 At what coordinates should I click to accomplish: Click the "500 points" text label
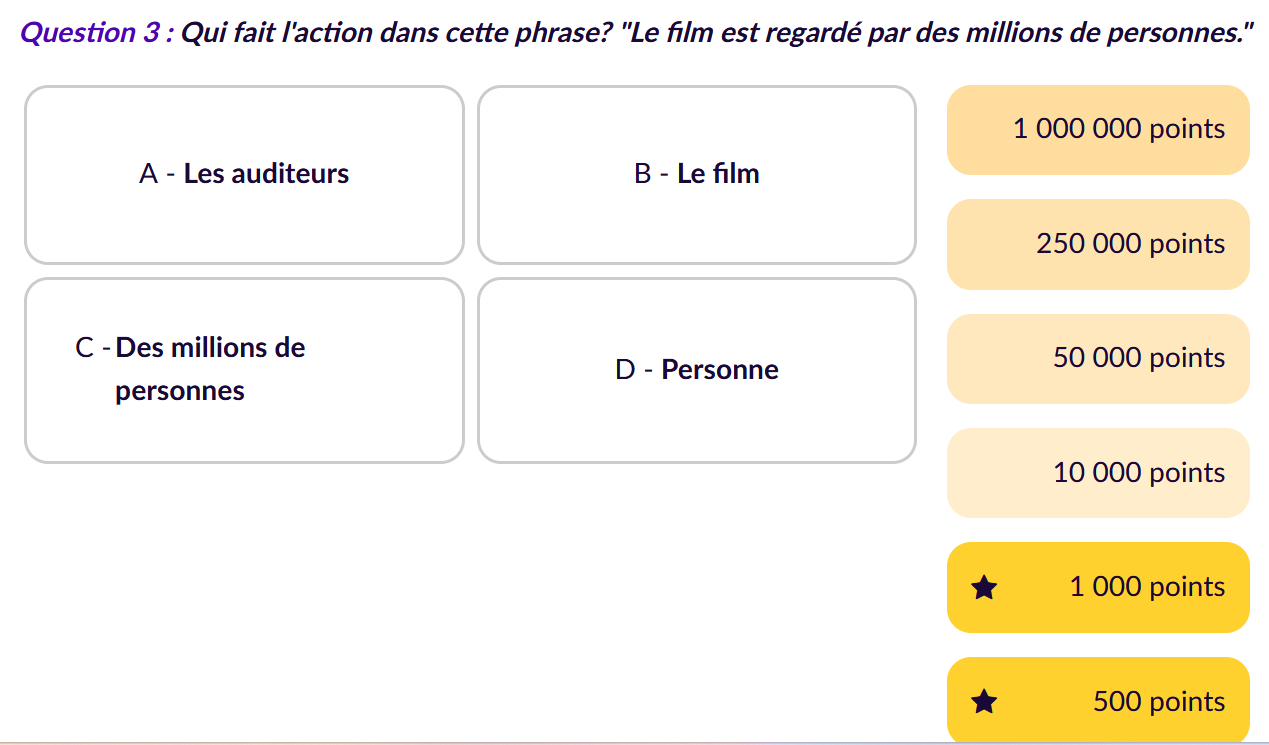point(1159,702)
